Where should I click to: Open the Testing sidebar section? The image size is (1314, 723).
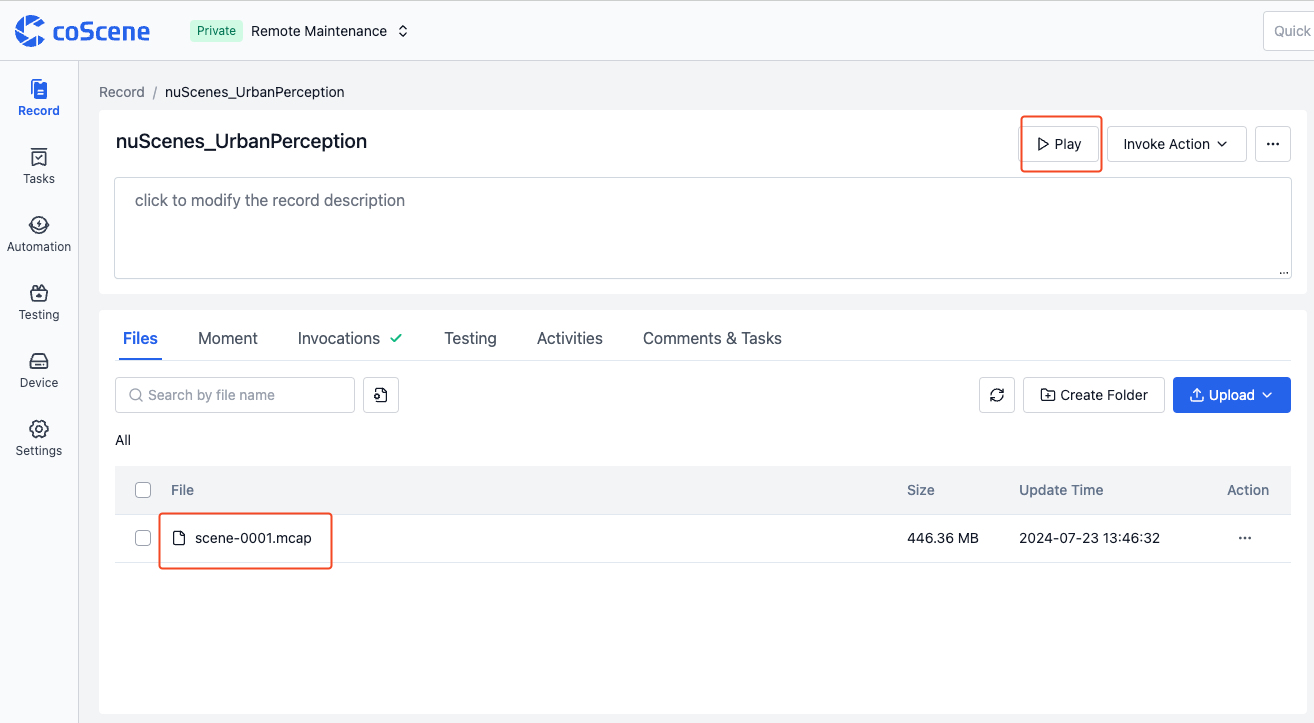[39, 302]
